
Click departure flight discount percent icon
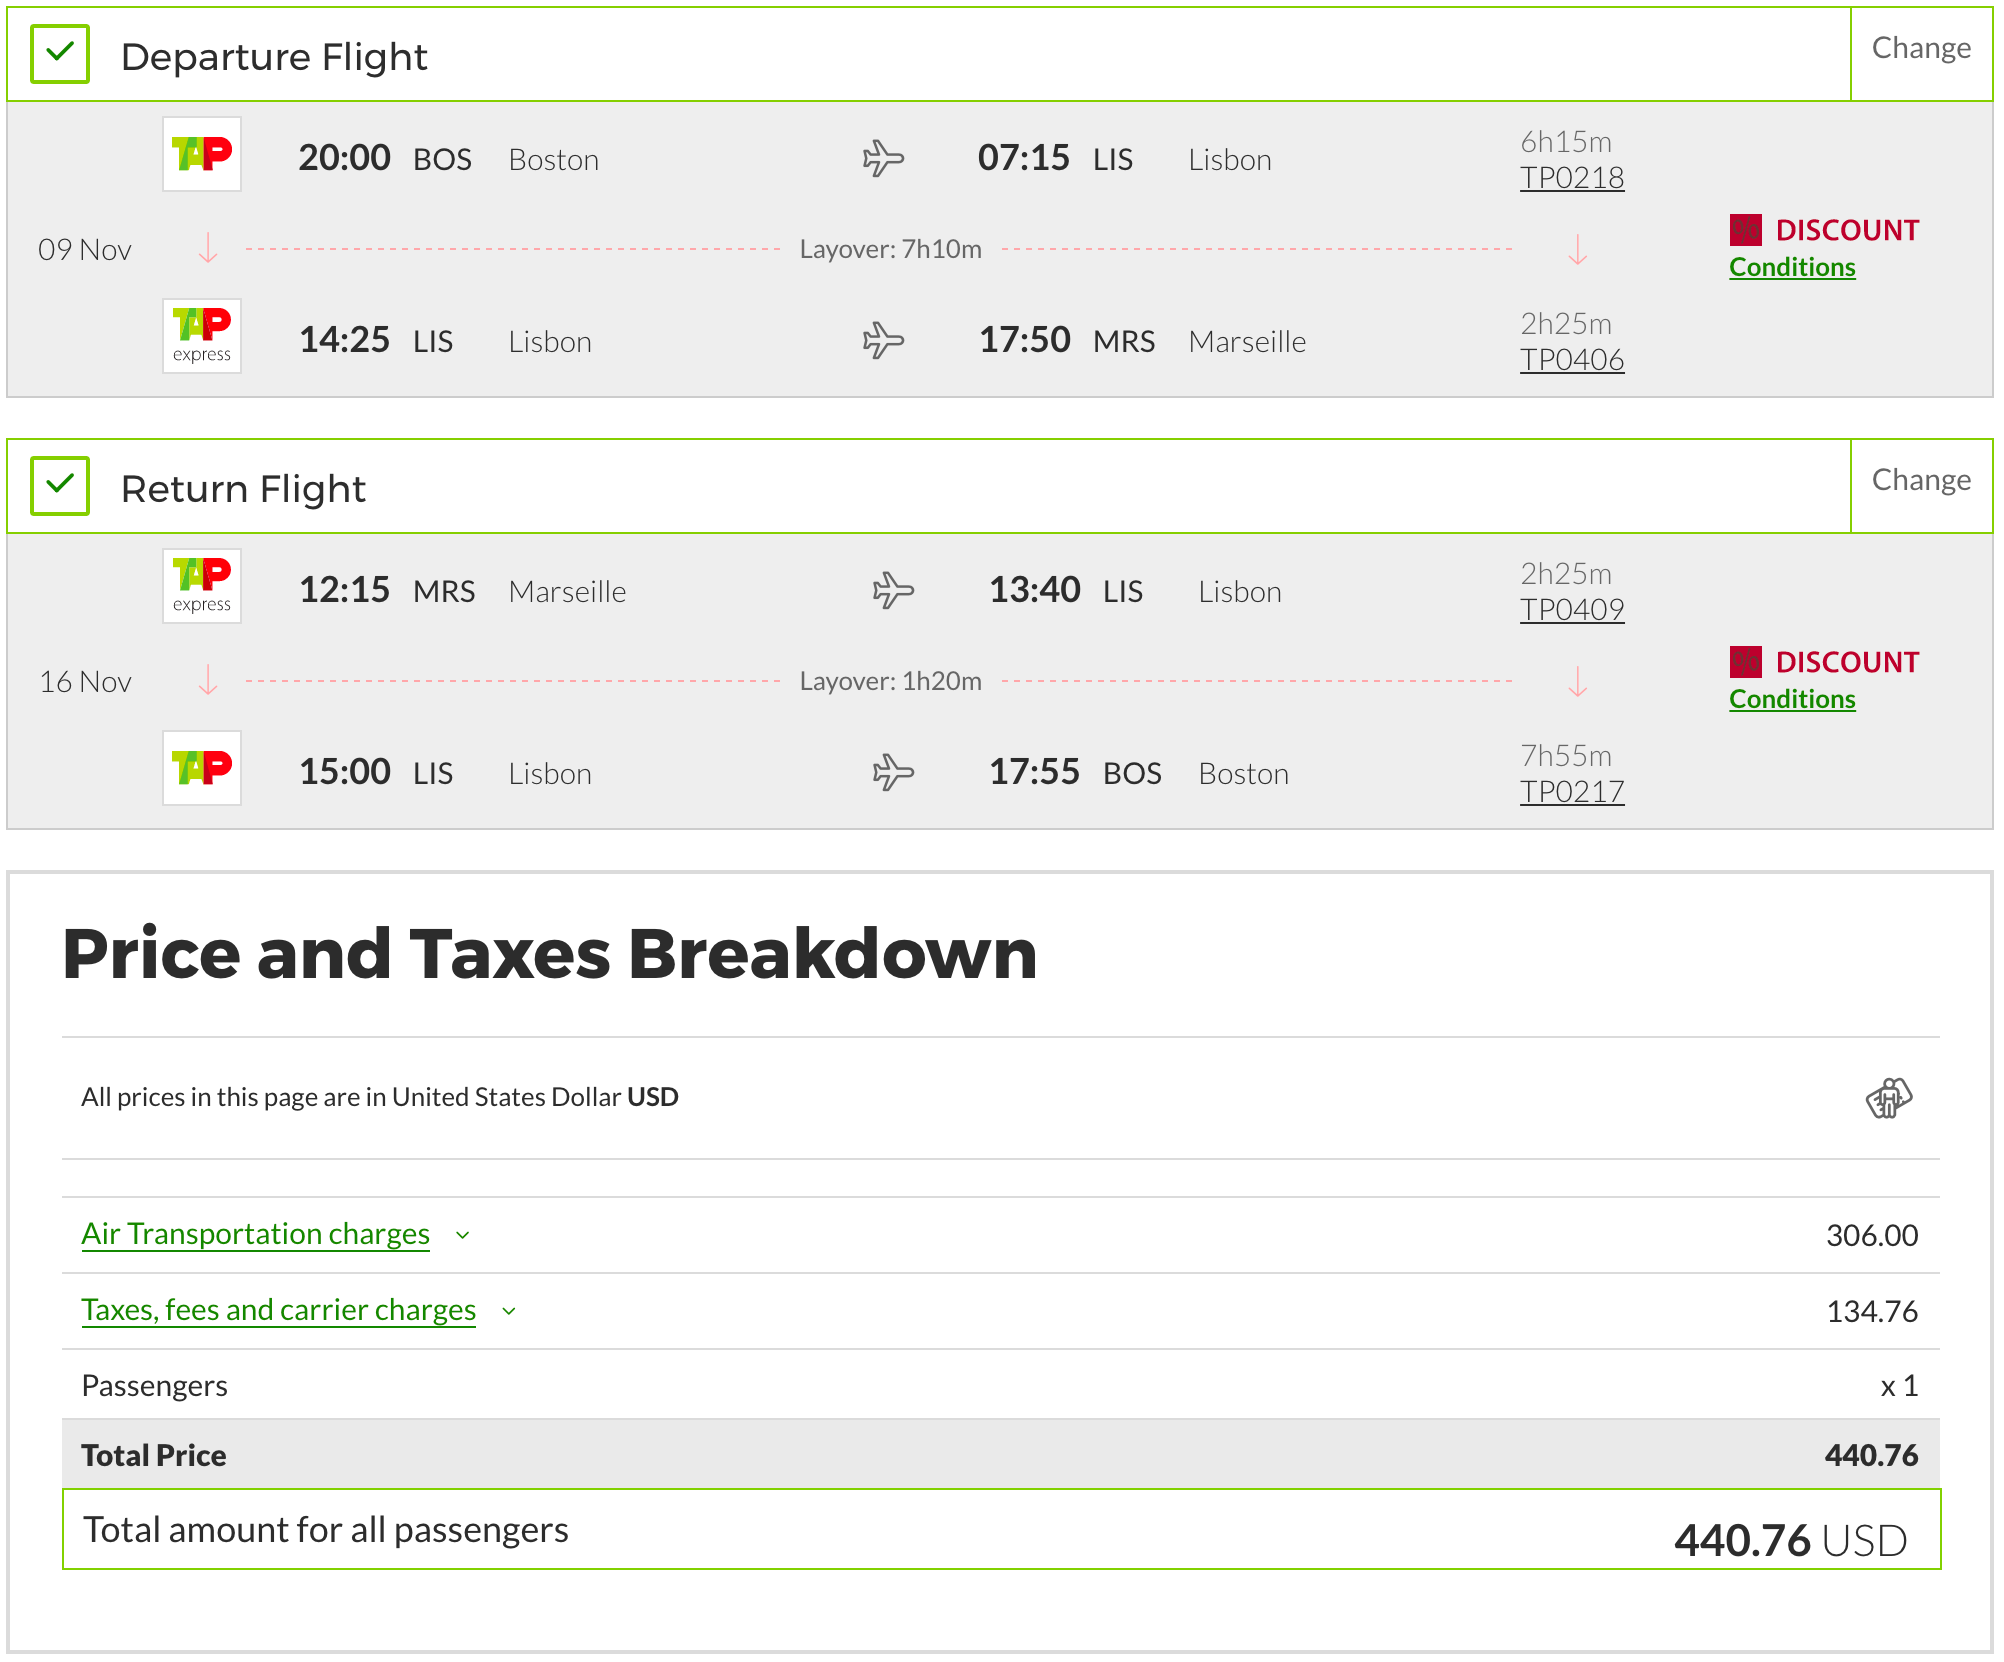pyautogui.click(x=1745, y=230)
